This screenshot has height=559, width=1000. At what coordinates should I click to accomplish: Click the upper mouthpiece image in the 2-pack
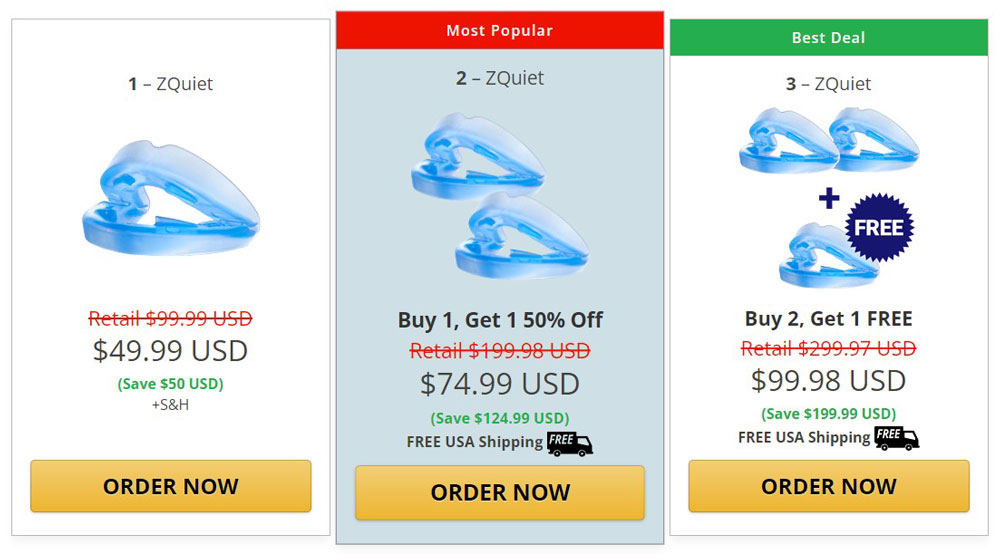(x=476, y=155)
